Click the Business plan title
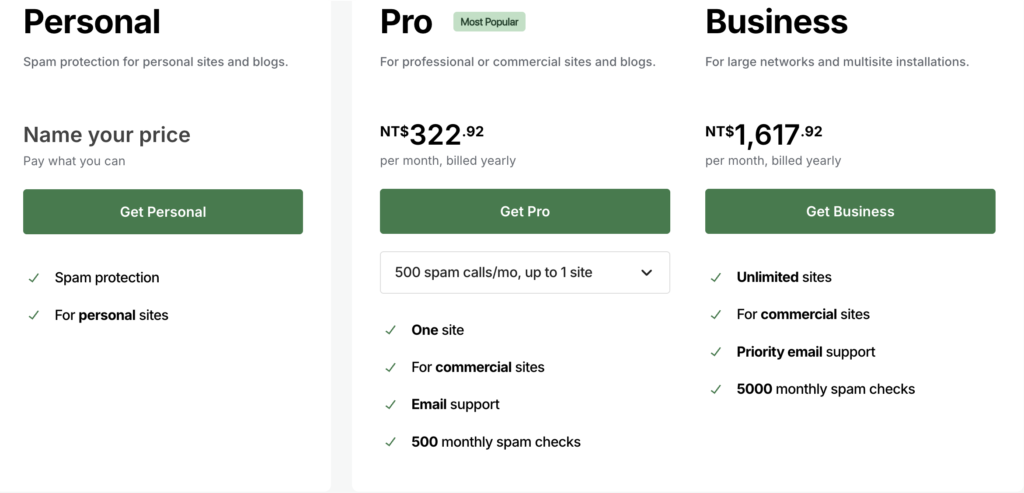The height and width of the screenshot is (493, 1024). (776, 22)
